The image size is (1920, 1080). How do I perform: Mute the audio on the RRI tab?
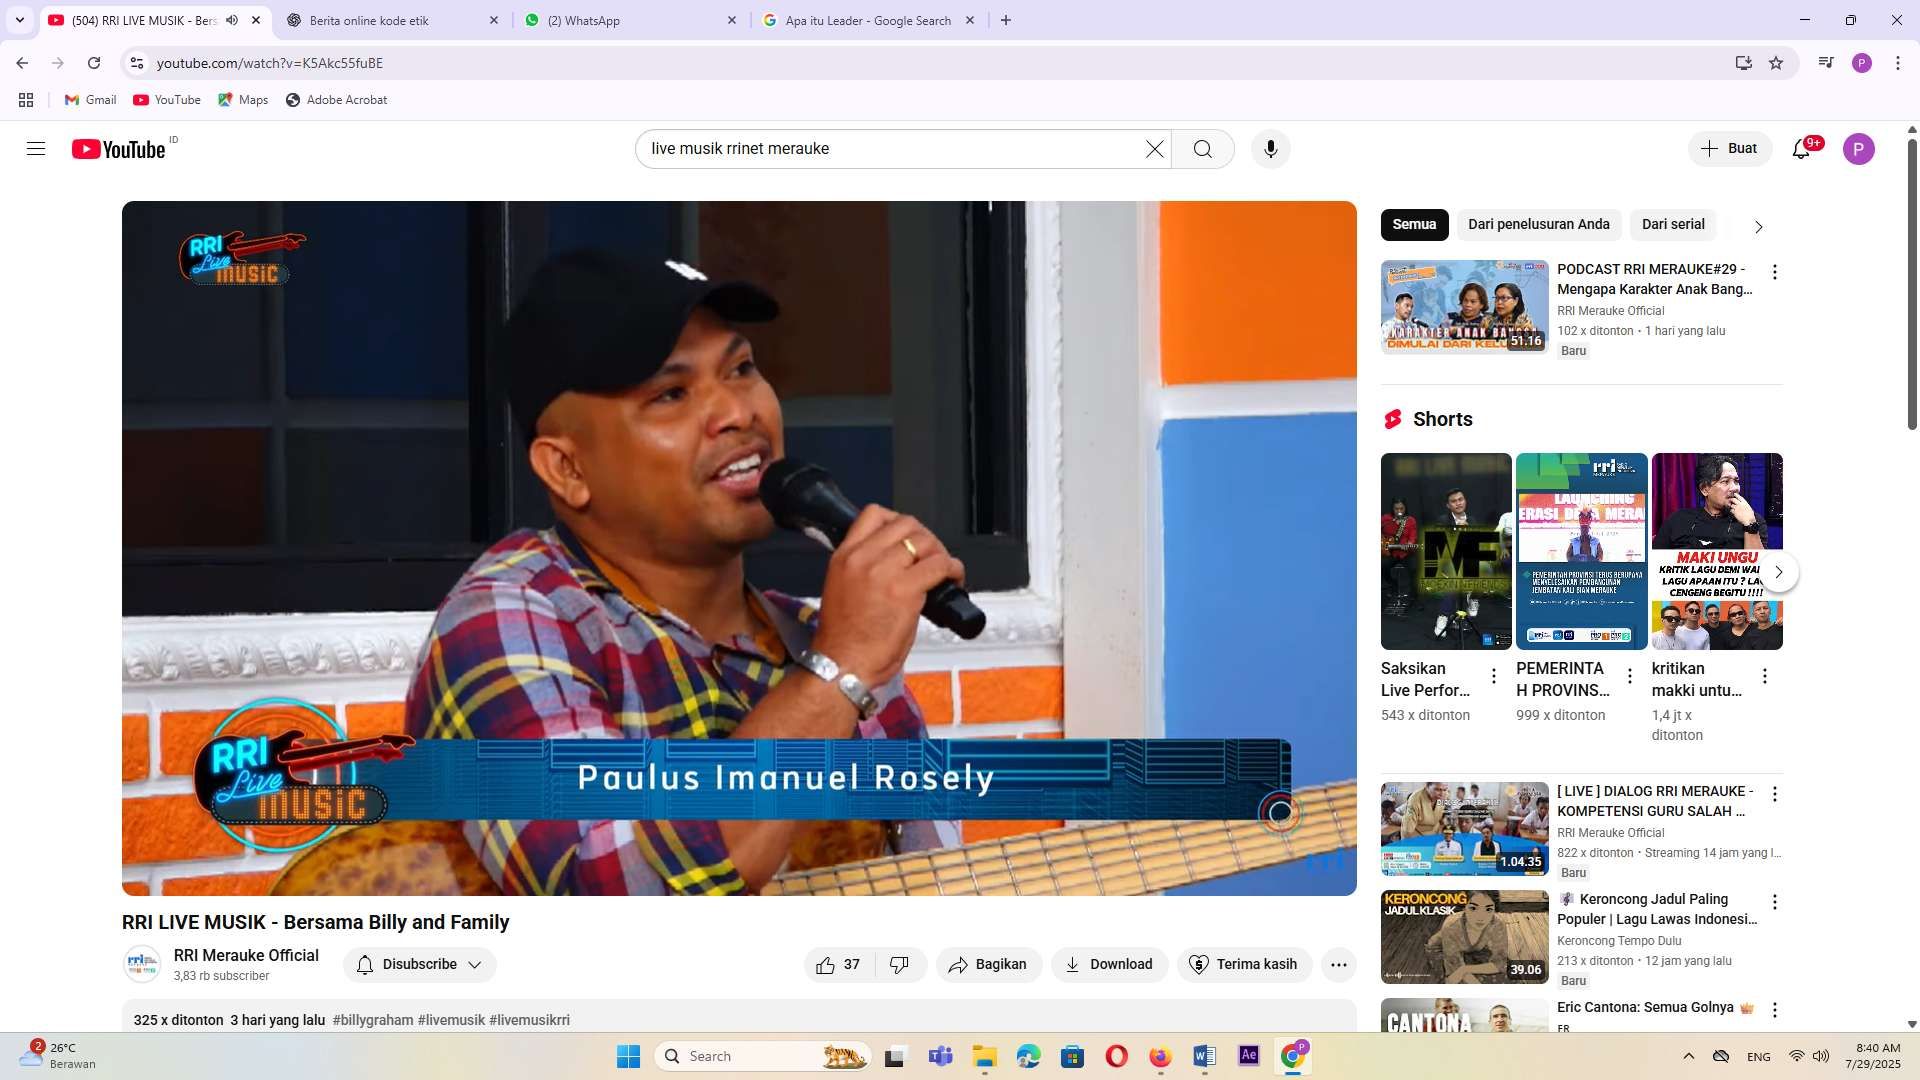232,20
